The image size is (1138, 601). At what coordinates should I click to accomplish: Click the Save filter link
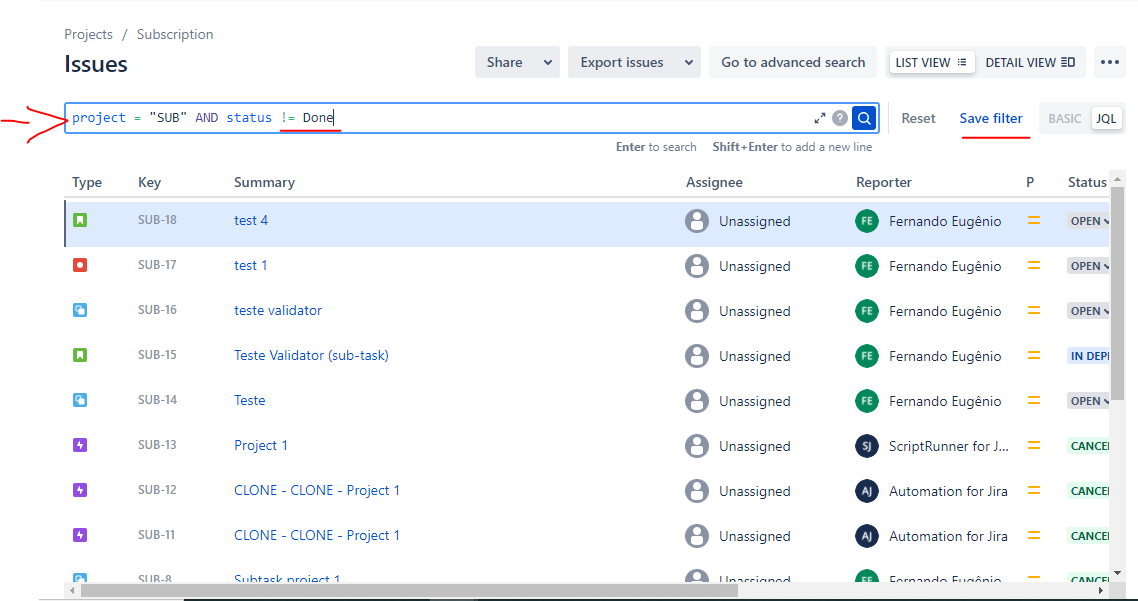991,117
